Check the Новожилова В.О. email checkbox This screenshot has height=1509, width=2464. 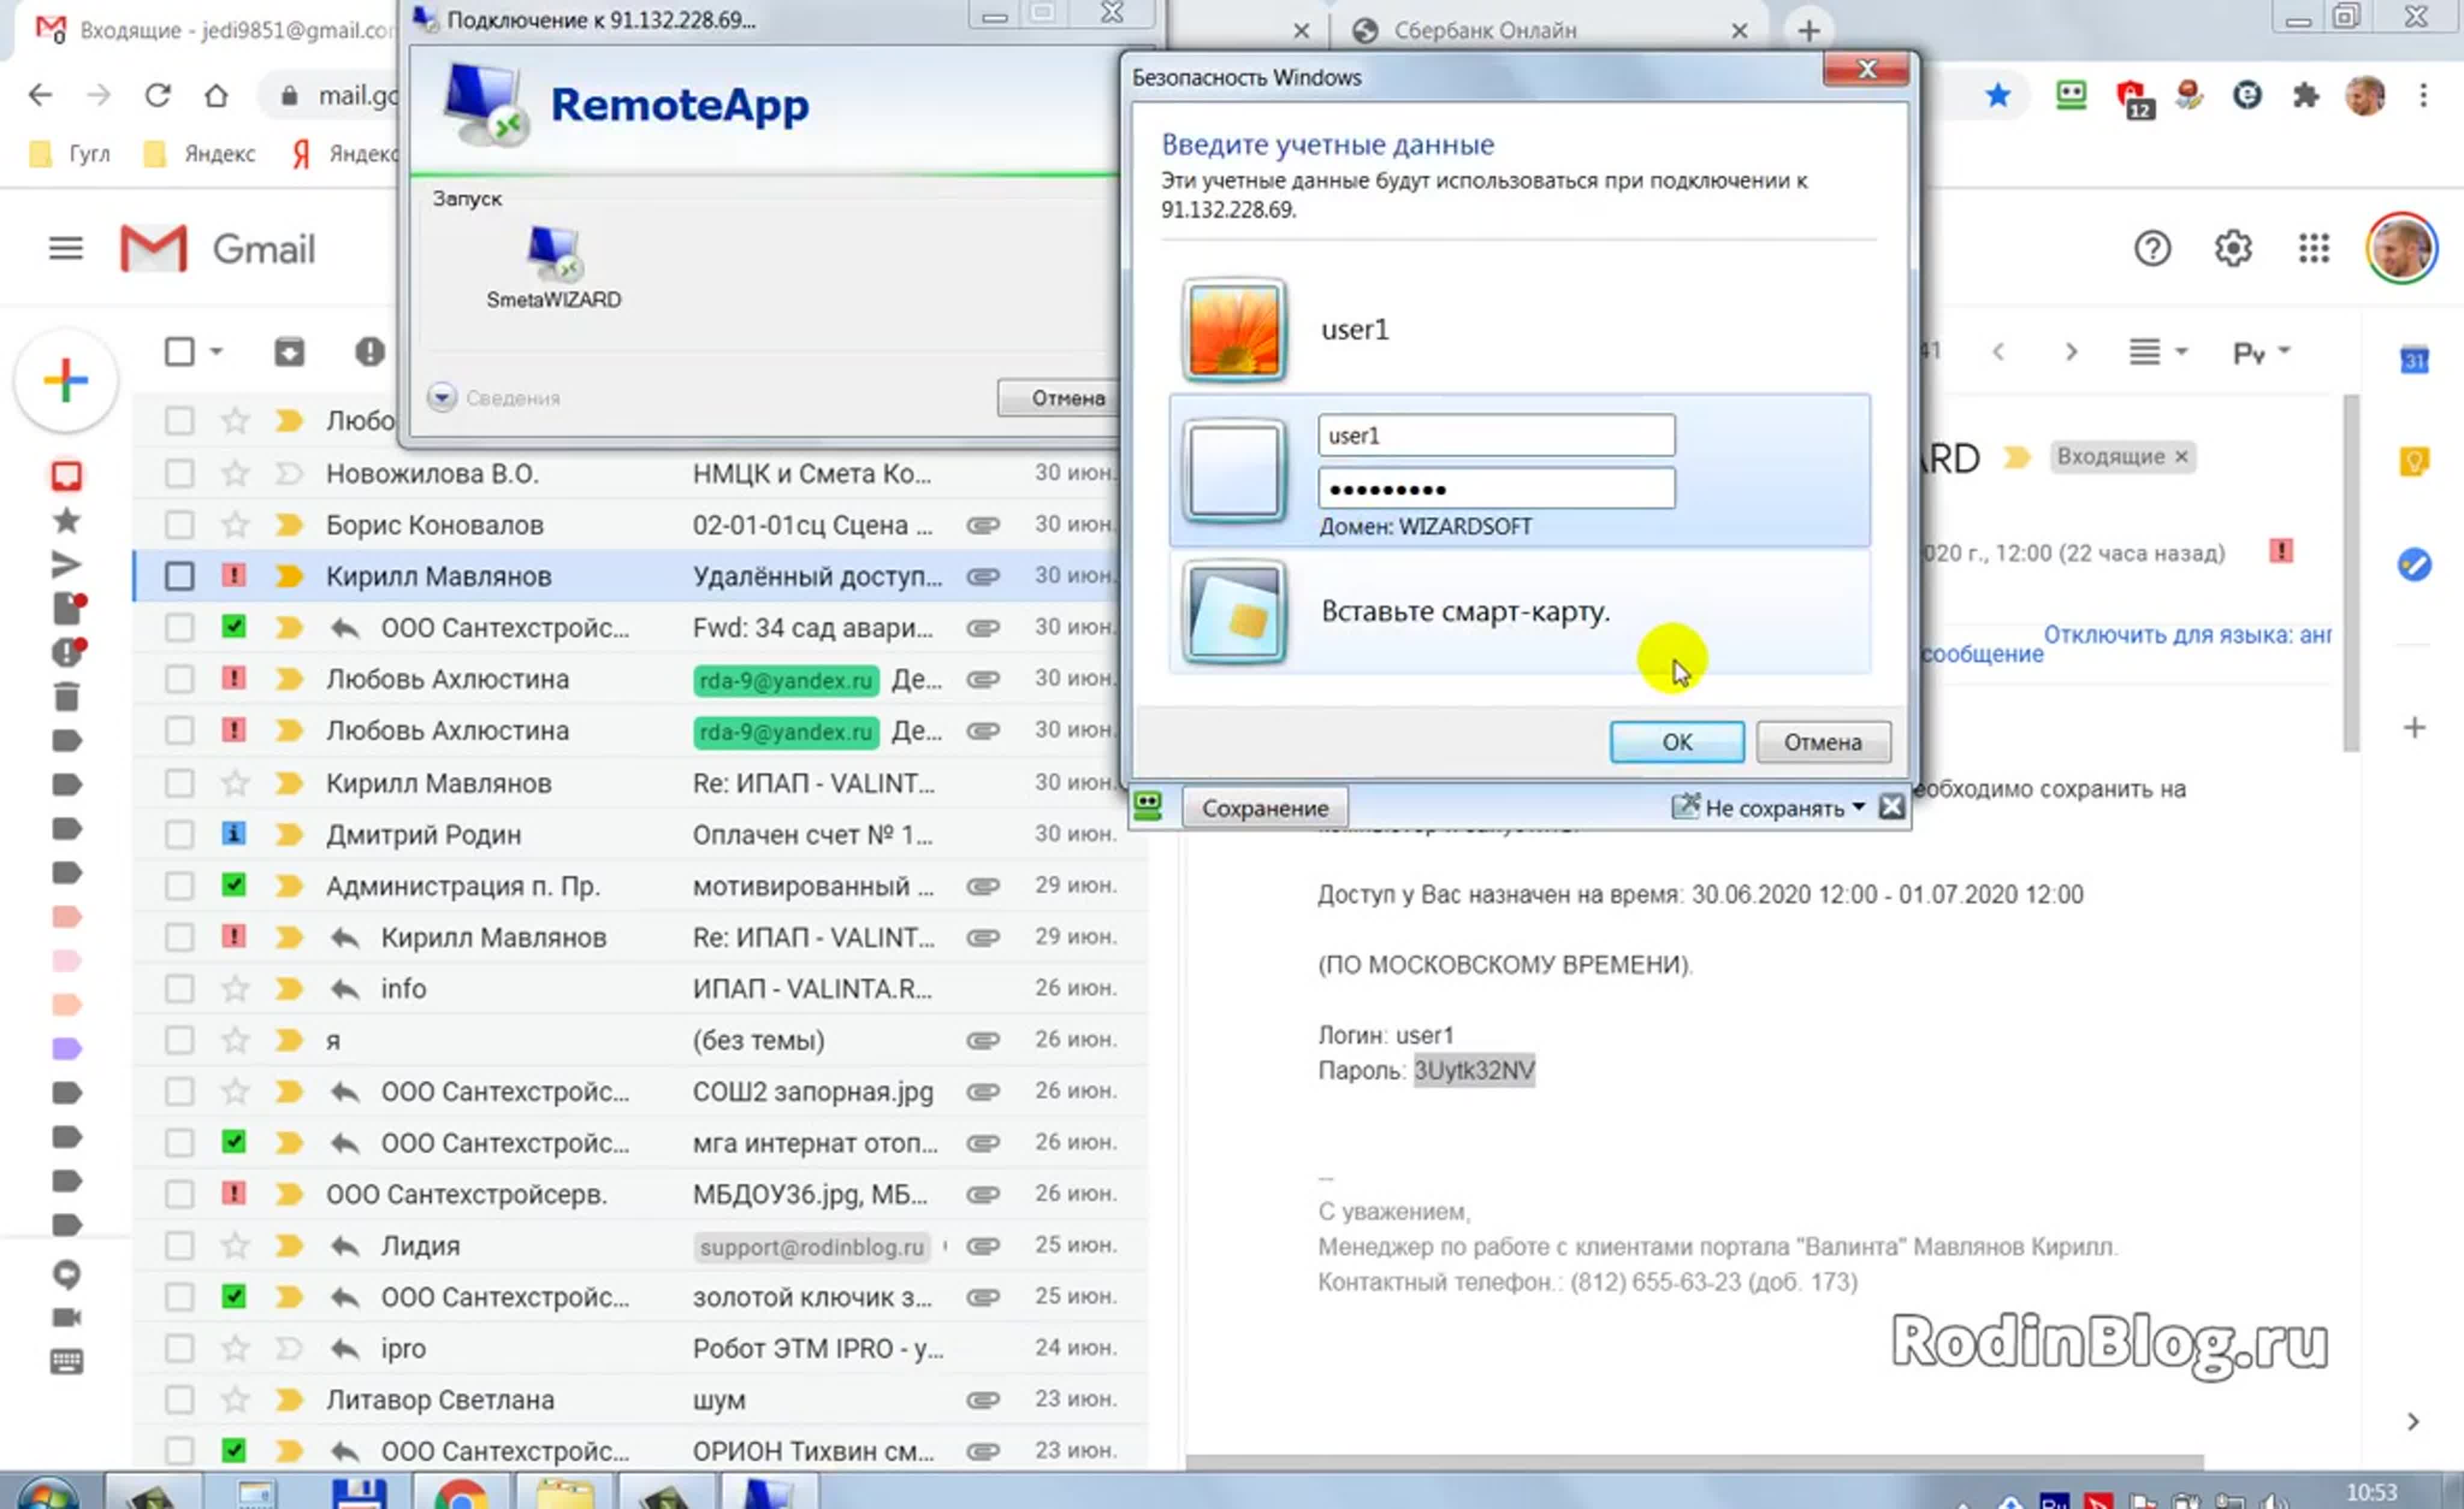pos(179,473)
